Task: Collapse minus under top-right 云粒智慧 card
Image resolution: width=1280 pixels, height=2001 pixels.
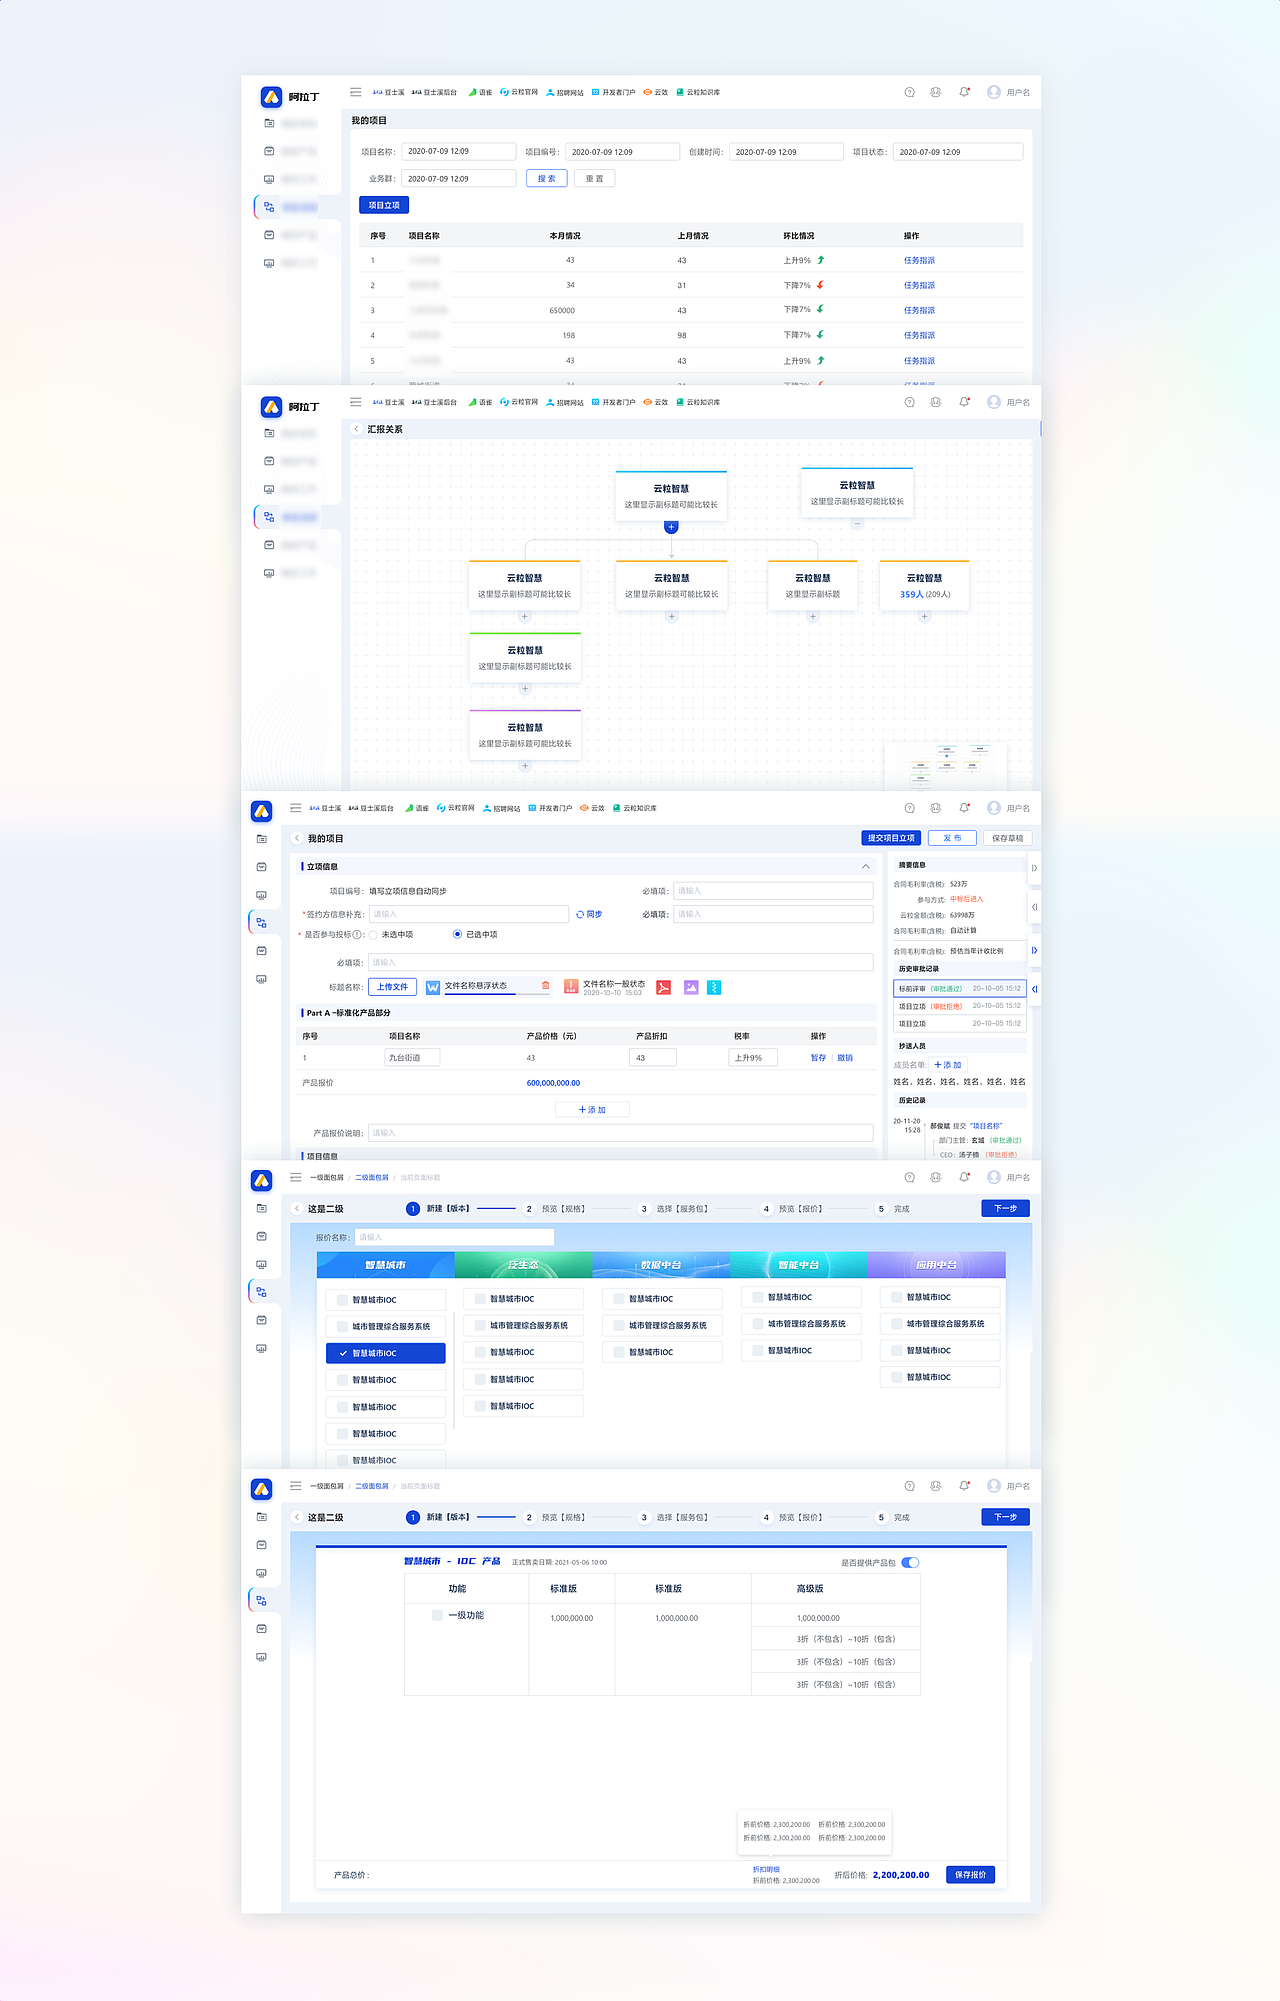Action: (857, 523)
